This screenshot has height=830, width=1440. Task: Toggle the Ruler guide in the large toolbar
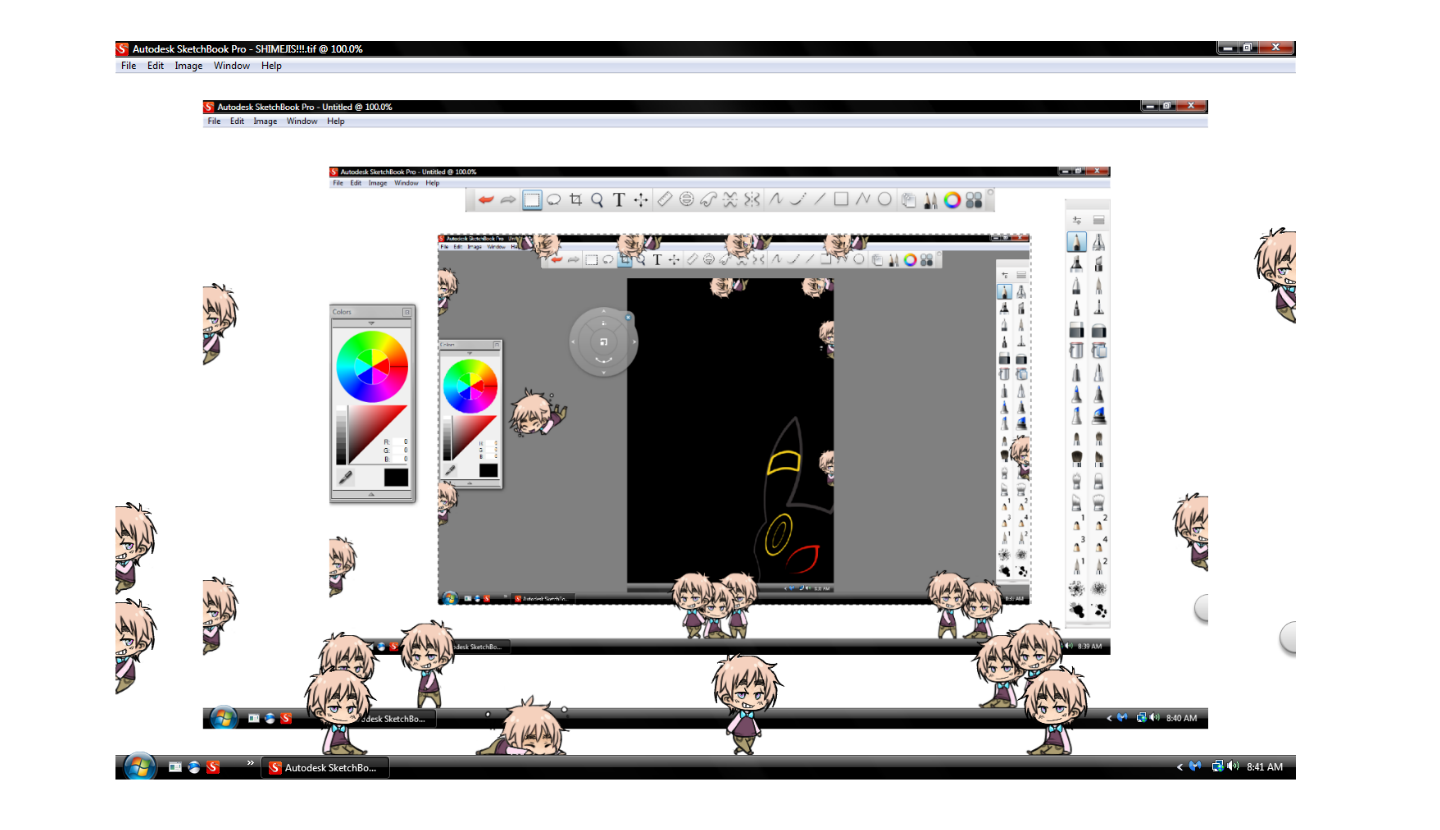click(664, 200)
